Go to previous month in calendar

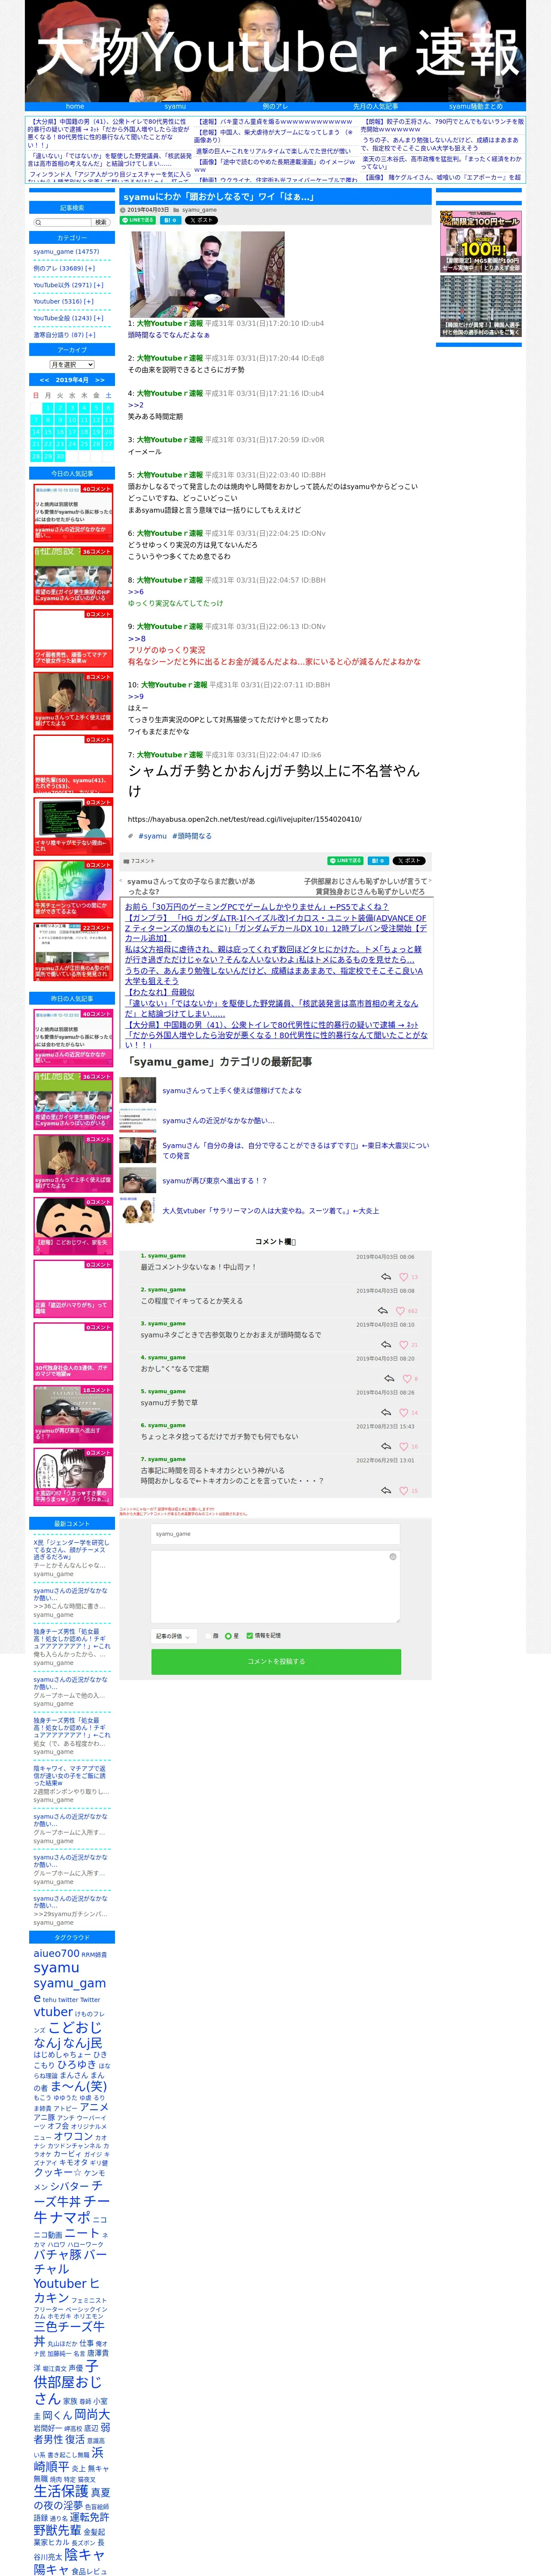click(44, 380)
